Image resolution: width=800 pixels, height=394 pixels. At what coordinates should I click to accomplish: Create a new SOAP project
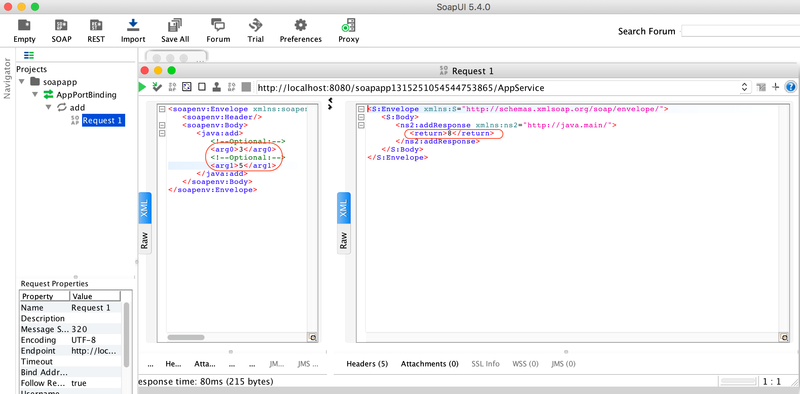(x=61, y=31)
